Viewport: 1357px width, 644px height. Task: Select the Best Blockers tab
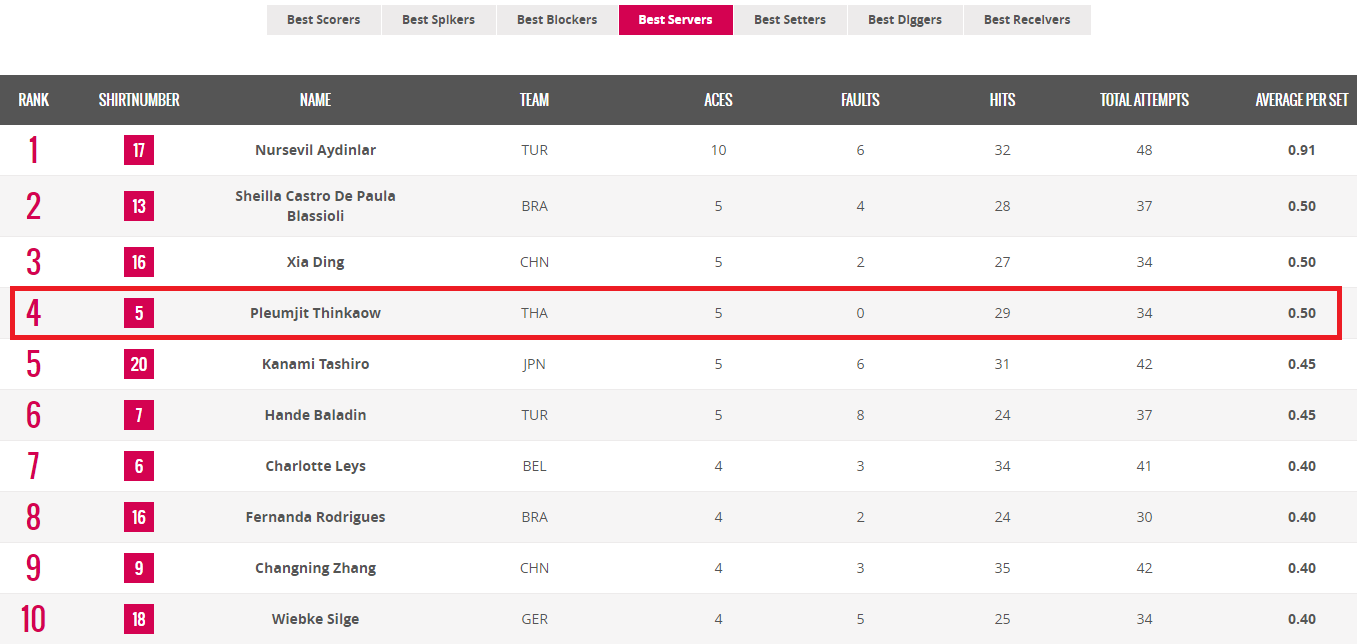557,20
